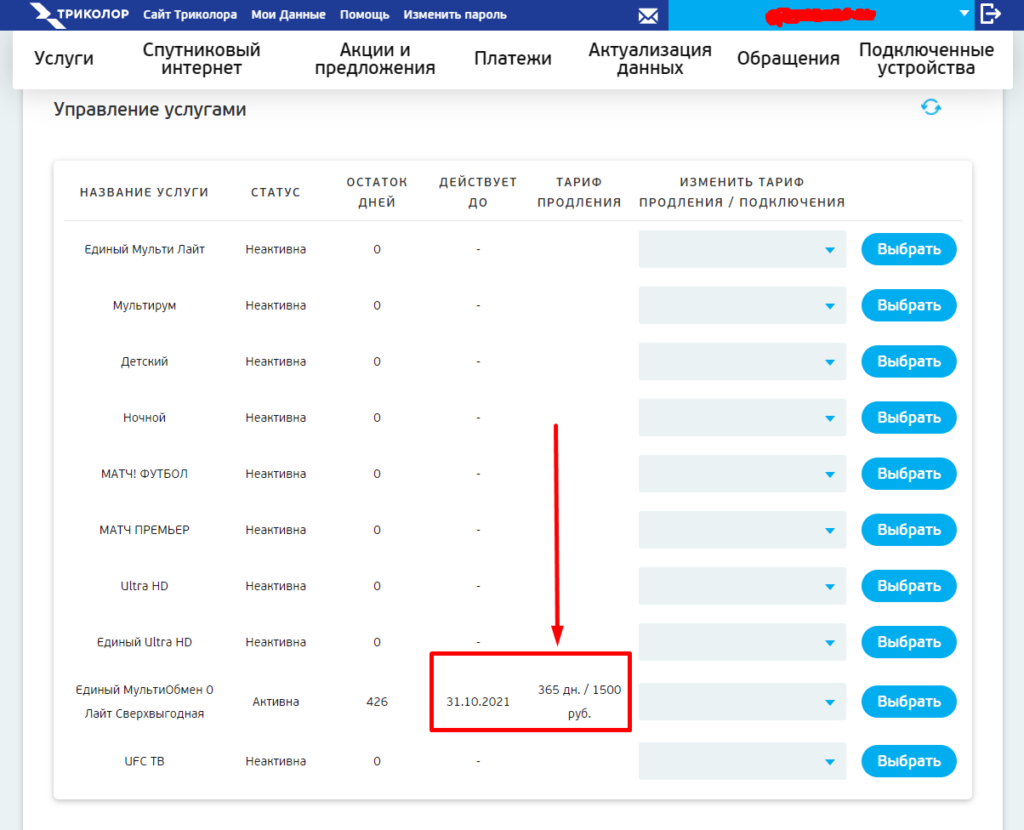Open Сайт Триколора link
Screen dimensions: 1024x830
tap(190, 14)
